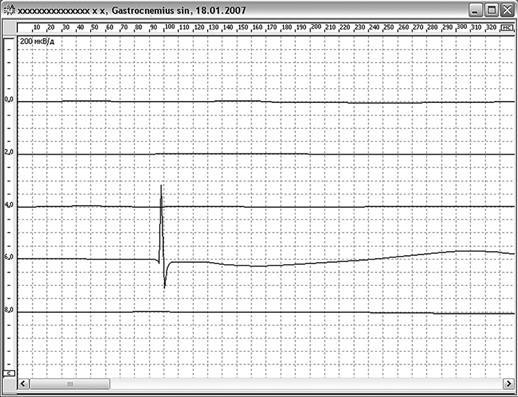The image size is (518, 397).
Task: Click the 50 mark on the time ruler
Action: 95,27
